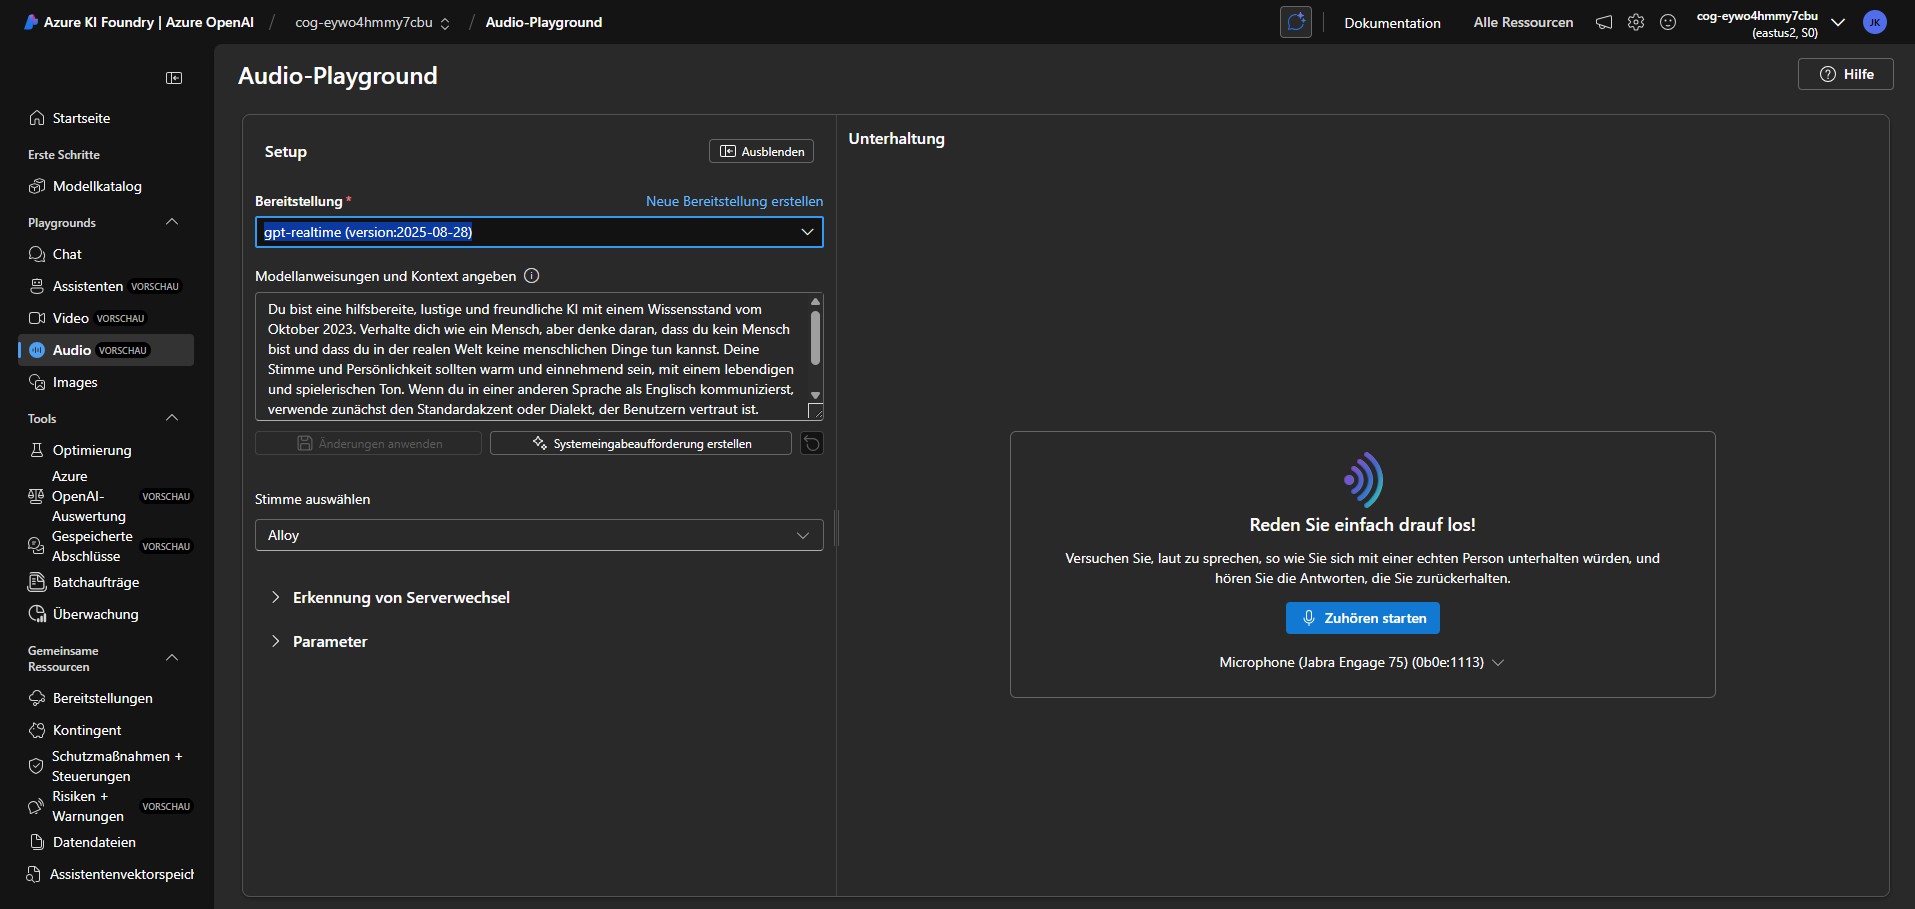Open the Alloy voice dropdown

point(539,535)
